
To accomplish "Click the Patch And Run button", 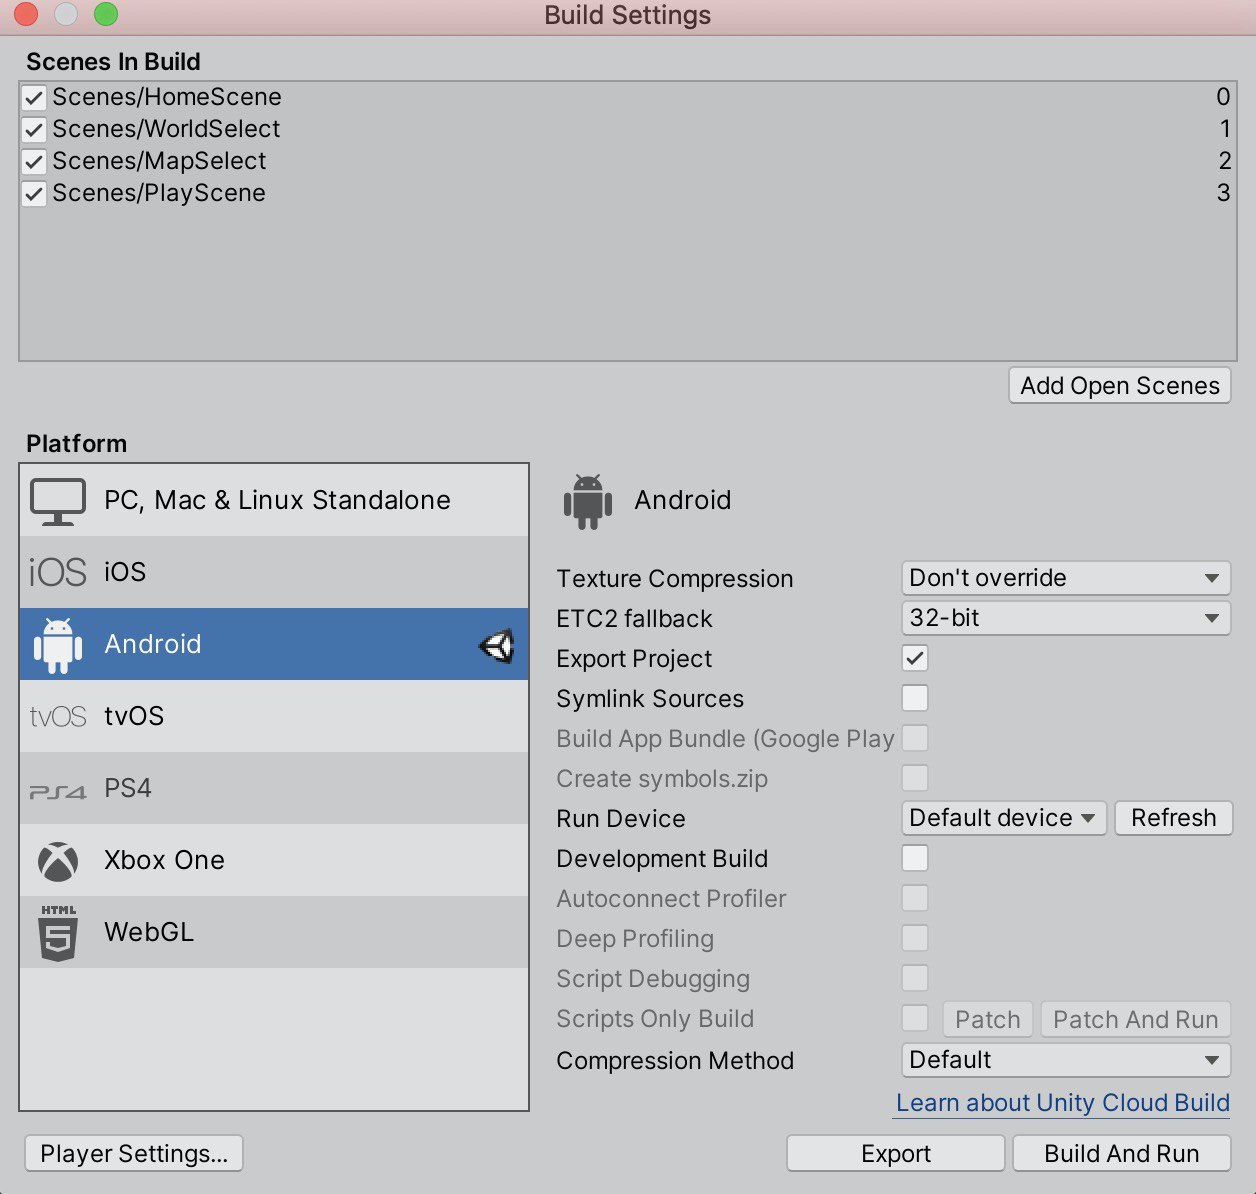I will coord(1136,1020).
